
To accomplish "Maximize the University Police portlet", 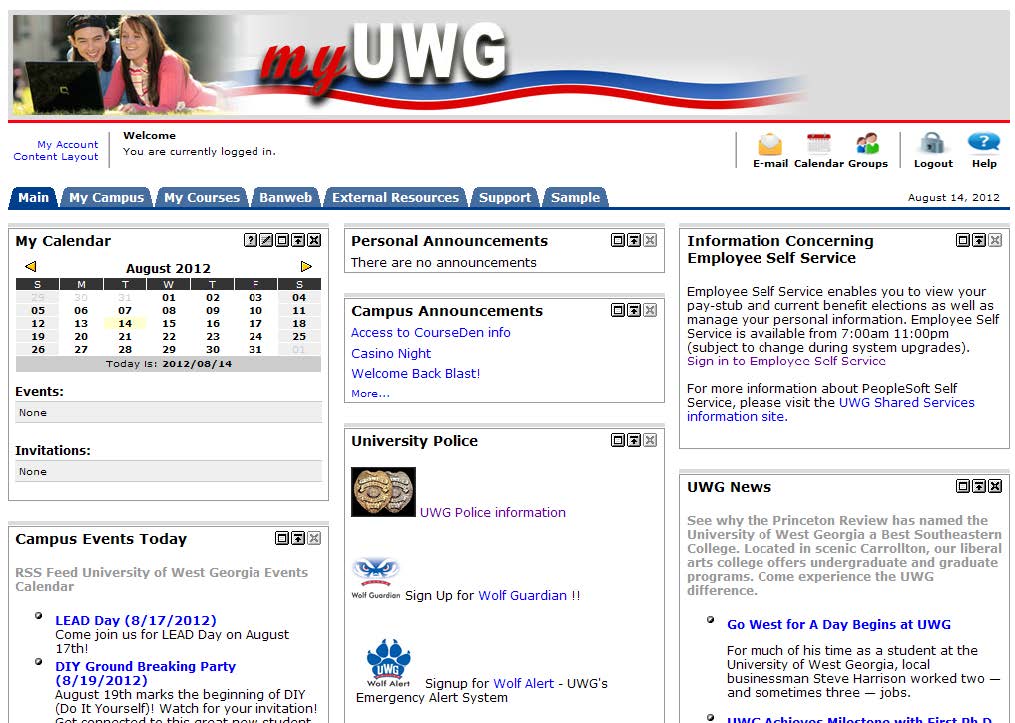I will point(618,440).
